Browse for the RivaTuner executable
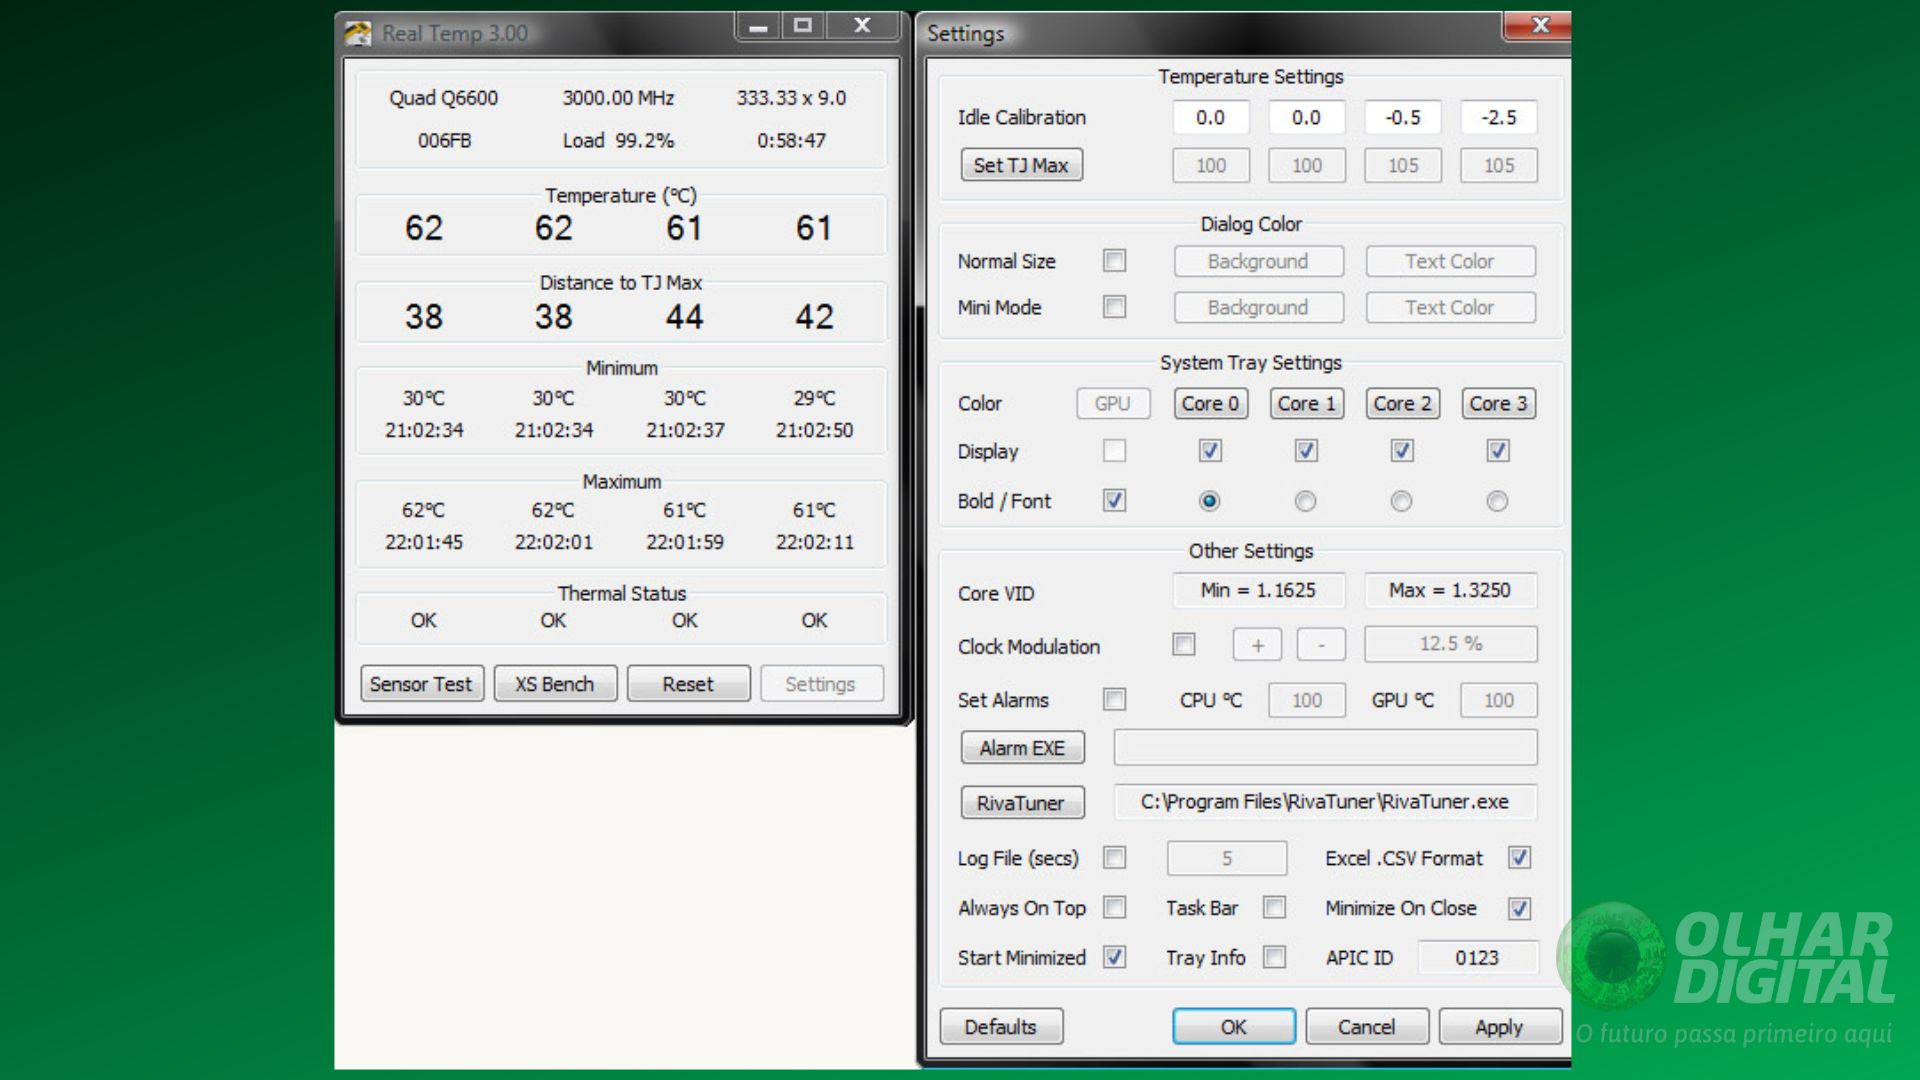Screen dimensions: 1920x1080 (x=1022, y=802)
